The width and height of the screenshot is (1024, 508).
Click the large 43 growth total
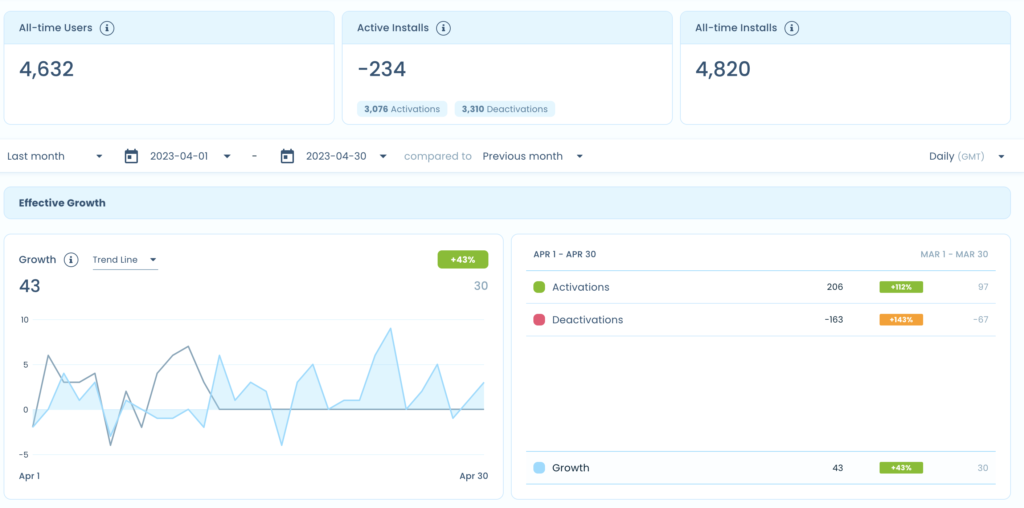click(29, 286)
